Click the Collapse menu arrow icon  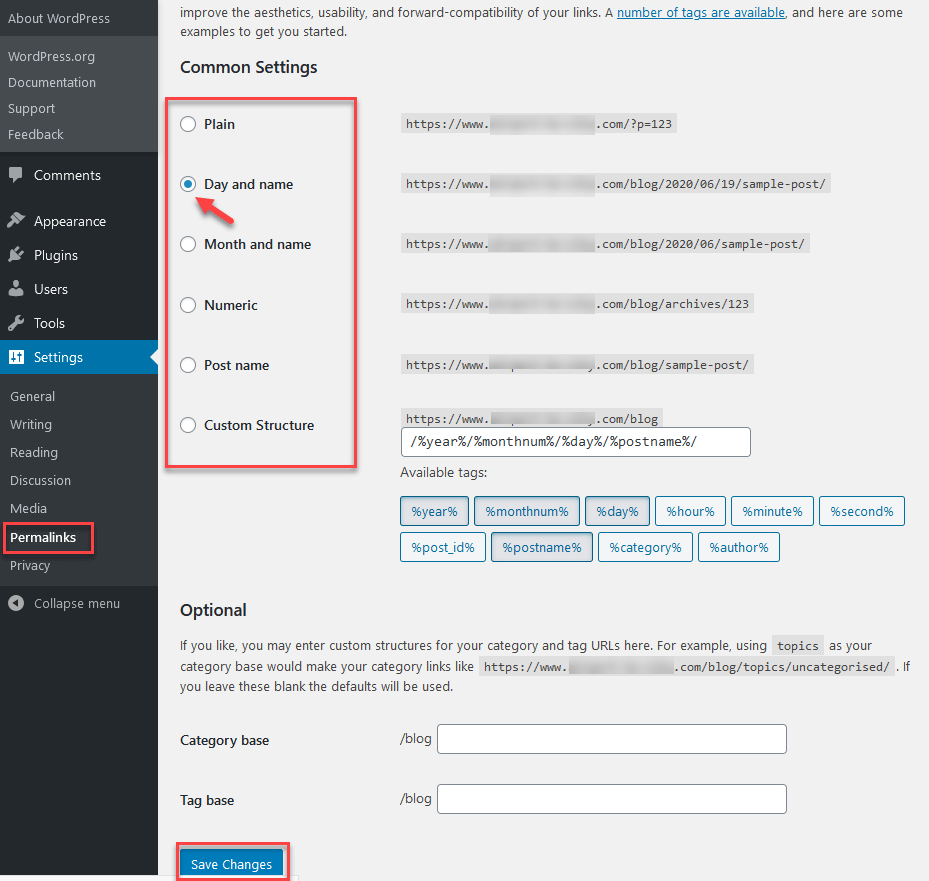pos(16,603)
